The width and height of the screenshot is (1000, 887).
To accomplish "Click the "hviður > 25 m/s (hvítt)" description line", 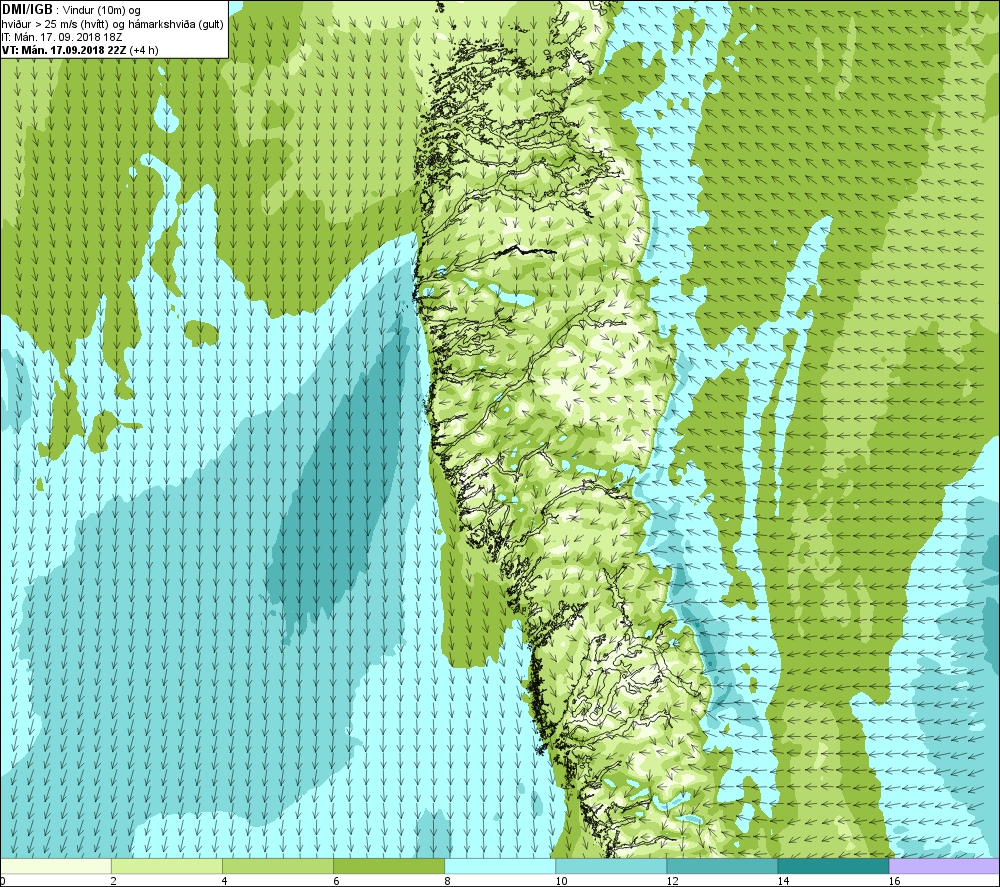I will (x=113, y=24).
